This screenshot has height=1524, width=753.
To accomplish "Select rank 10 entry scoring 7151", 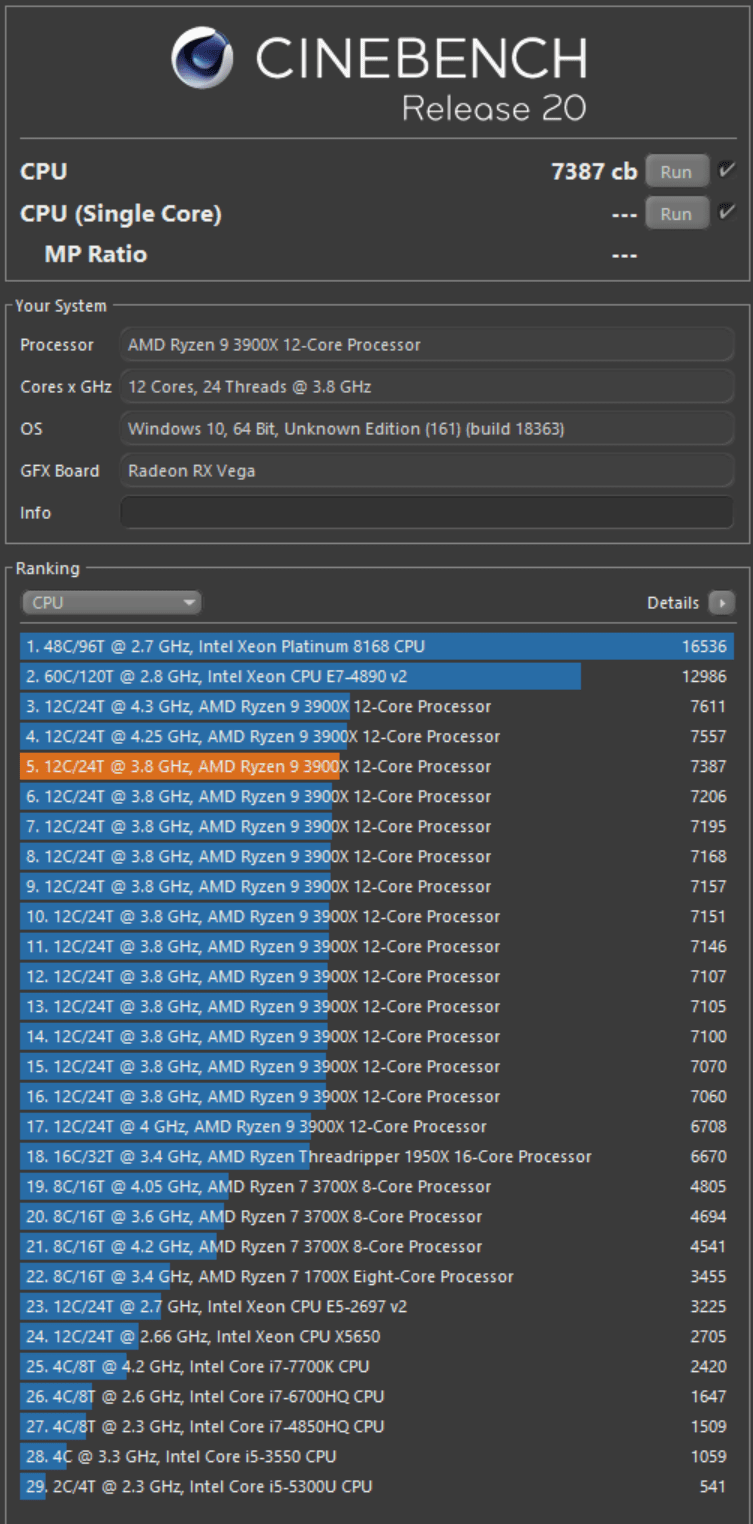I will 377,916.
